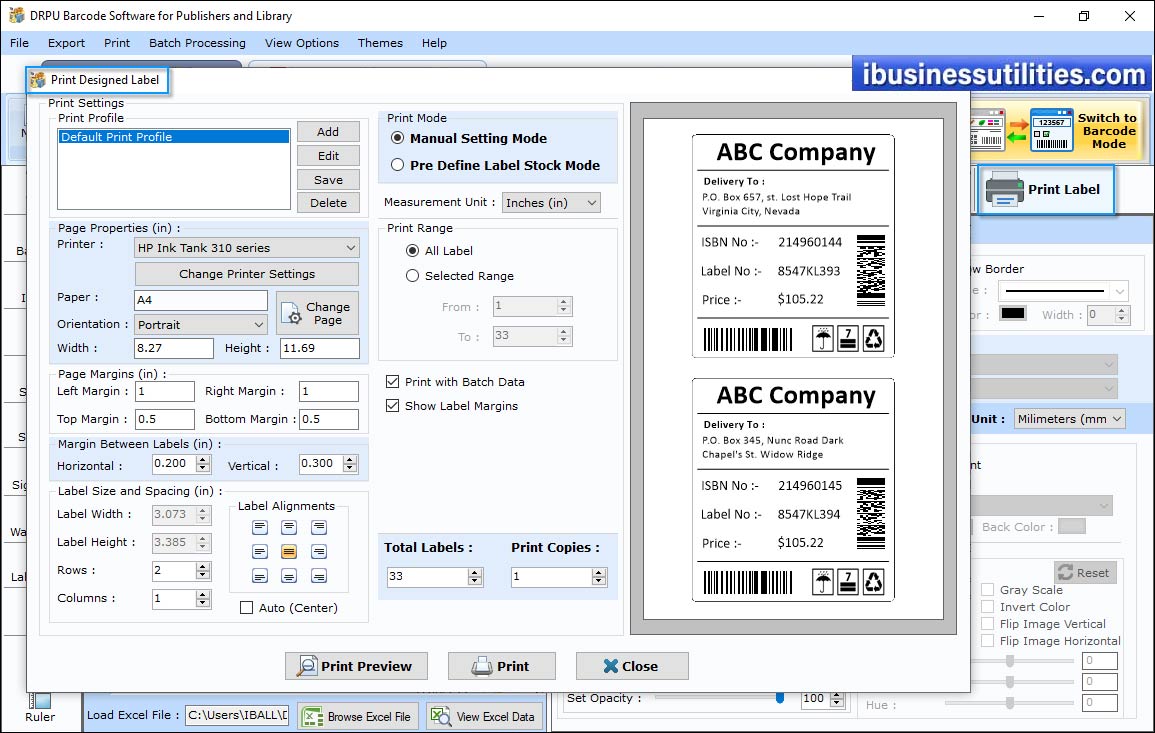
Task: Click Load Excel File path field
Action: (x=236, y=715)
